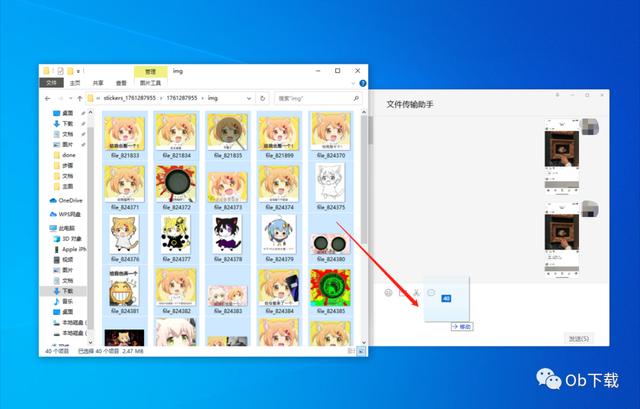Viewport: 640px width, 409px height.
Task: Select the 管理 contextual tab
Action: tap(151, 71)
